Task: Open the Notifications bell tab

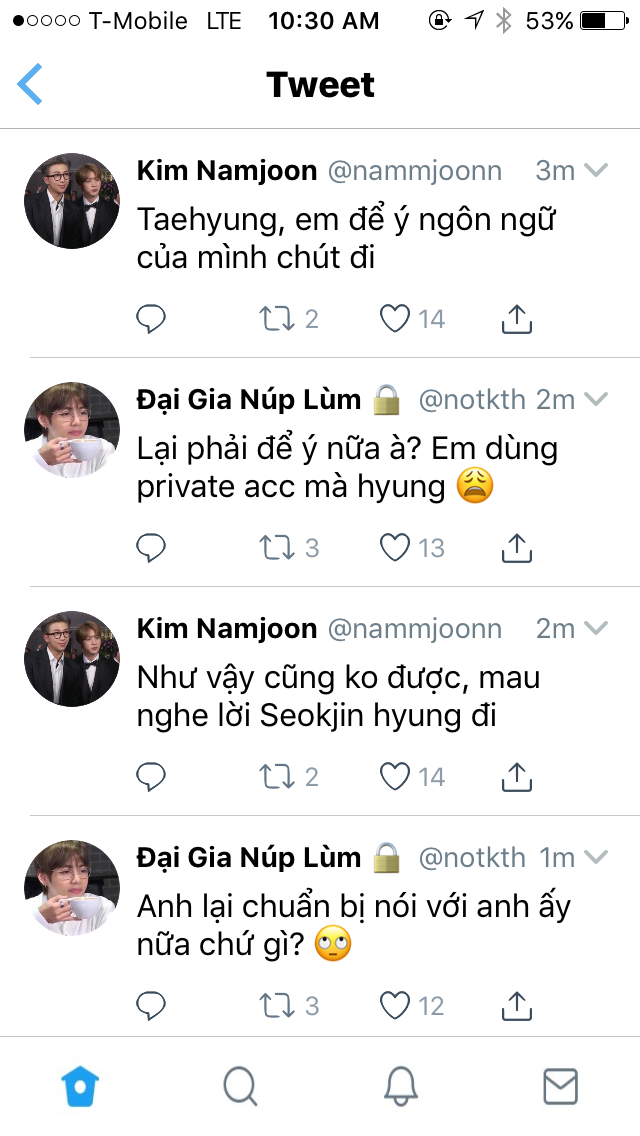Action: tap(400, 1086)
